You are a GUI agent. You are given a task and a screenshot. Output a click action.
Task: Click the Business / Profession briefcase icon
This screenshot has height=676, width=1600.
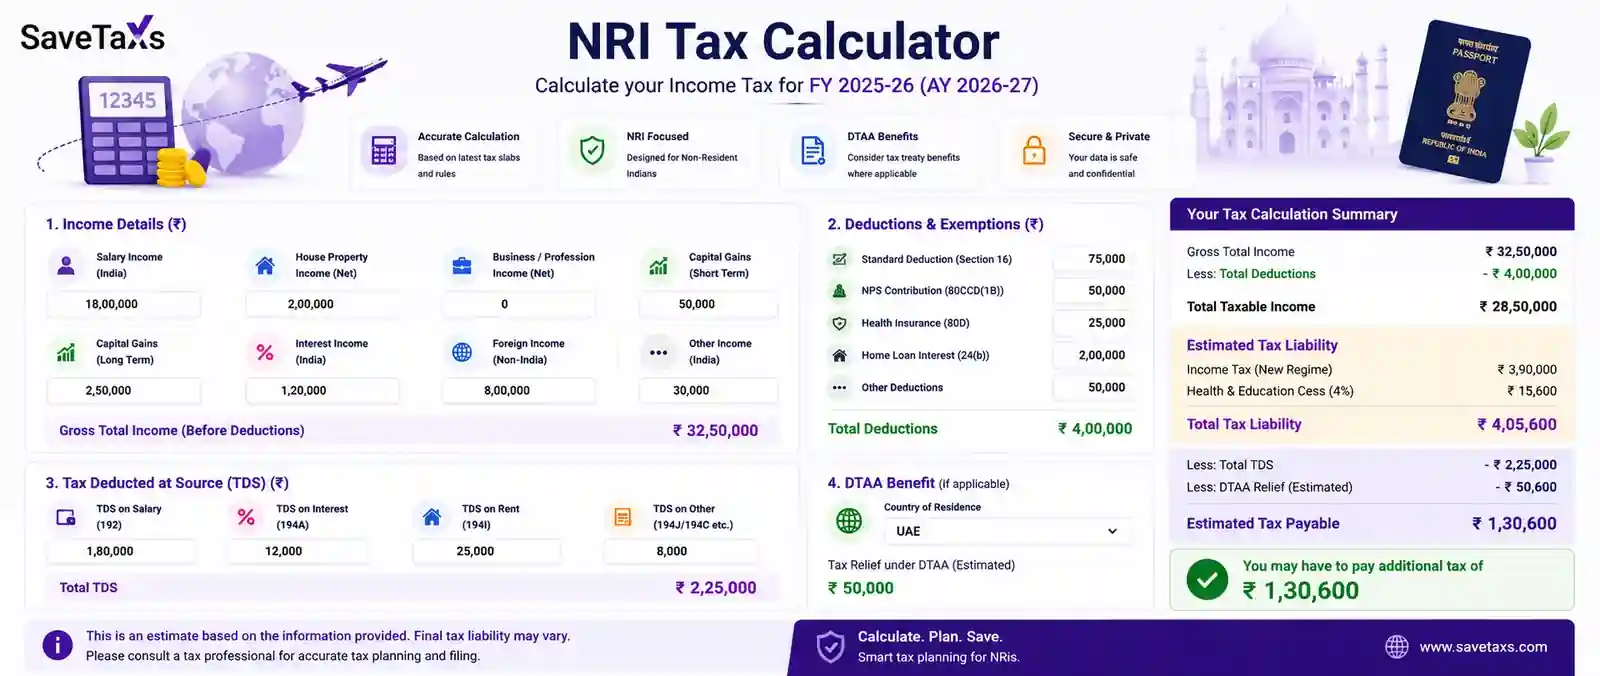coord(462,265)
